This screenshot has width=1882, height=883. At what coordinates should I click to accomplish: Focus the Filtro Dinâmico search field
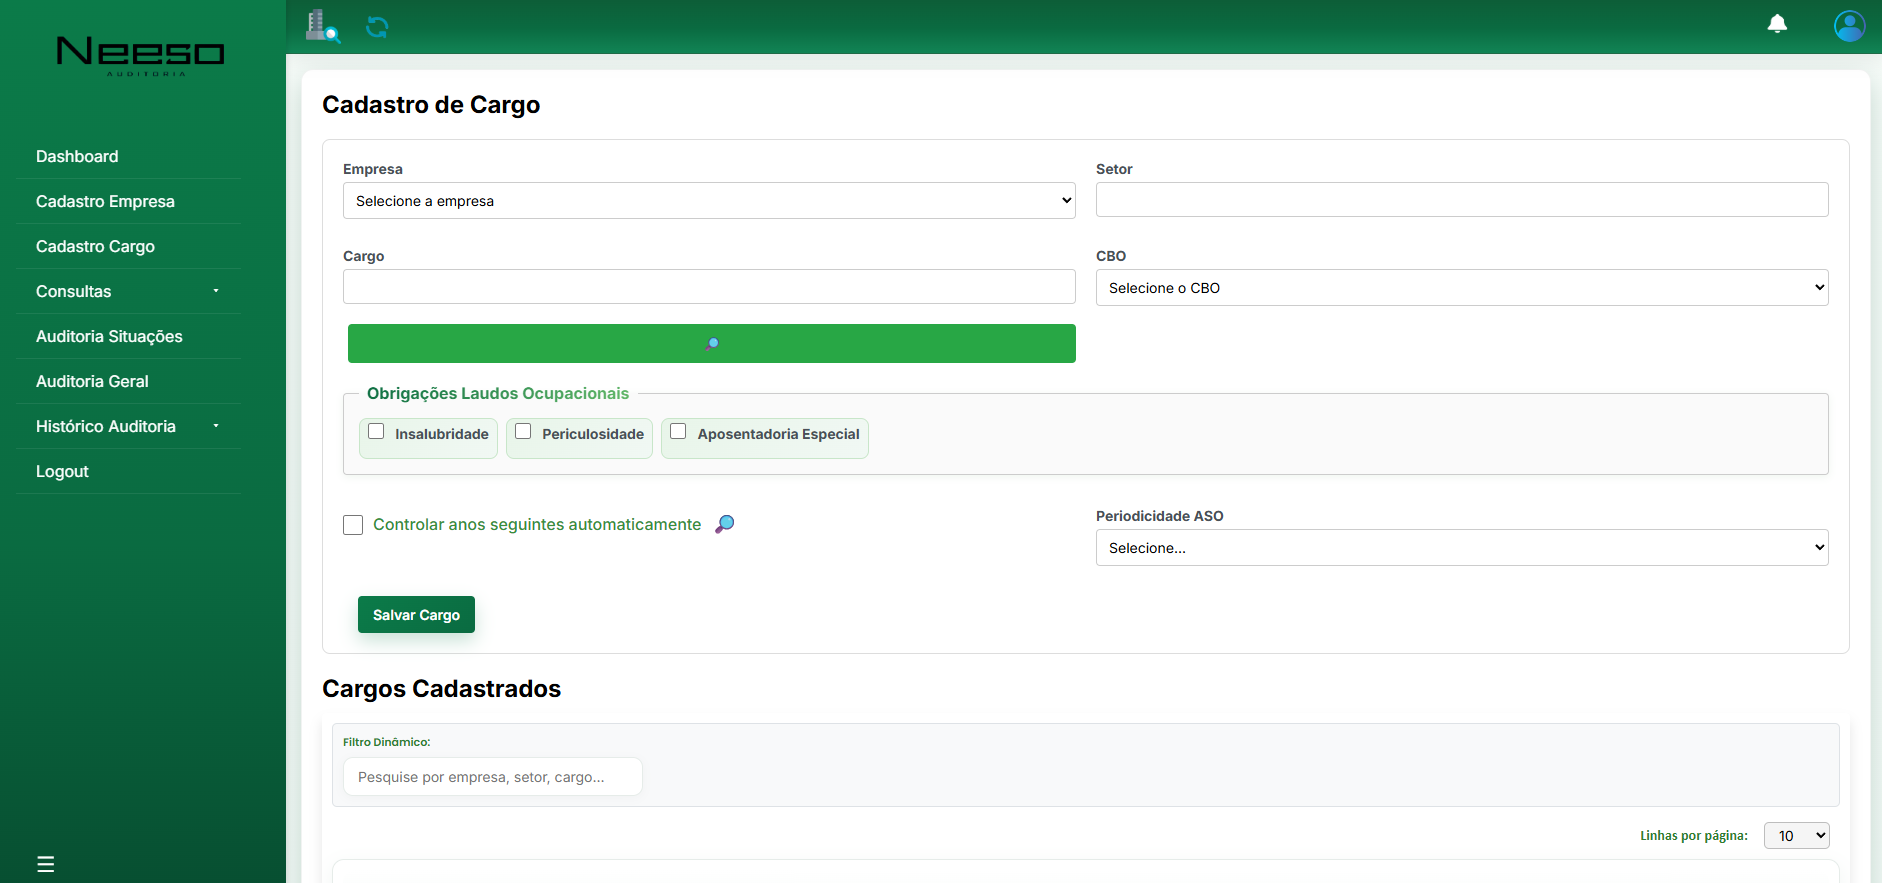point(492,777)
